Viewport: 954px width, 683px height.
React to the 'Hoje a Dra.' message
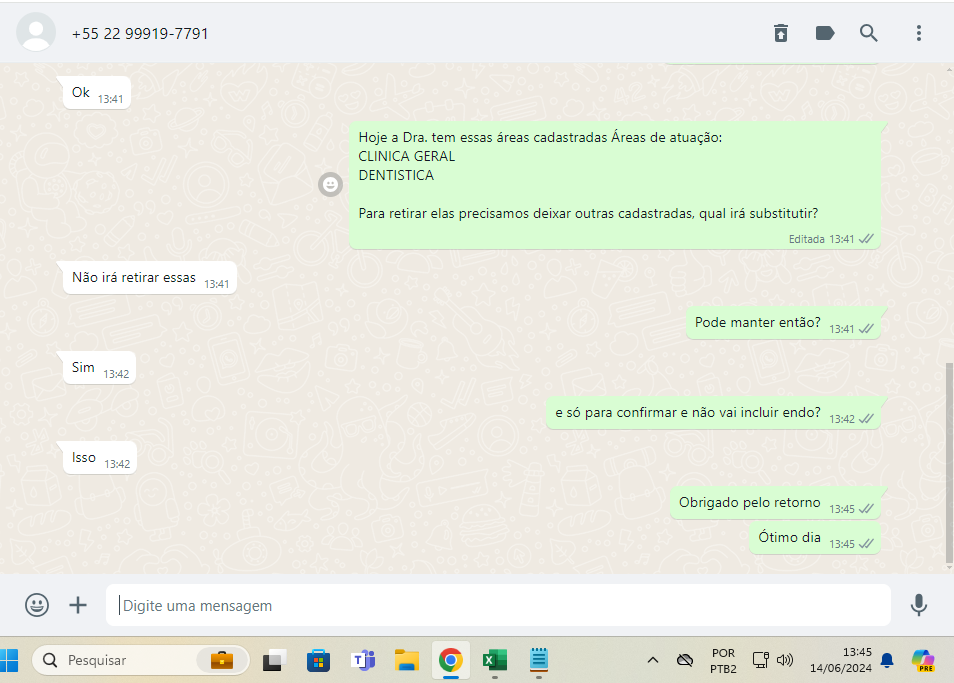click(x=330, y=184)
